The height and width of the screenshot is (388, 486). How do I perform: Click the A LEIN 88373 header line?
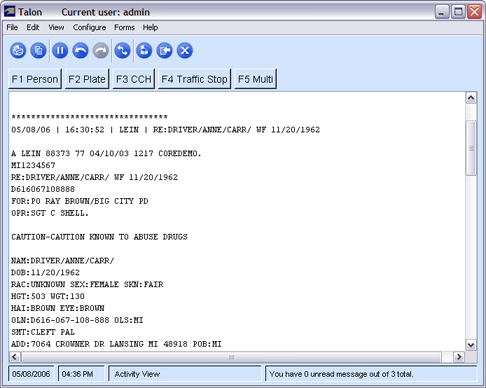click(106, 153)
